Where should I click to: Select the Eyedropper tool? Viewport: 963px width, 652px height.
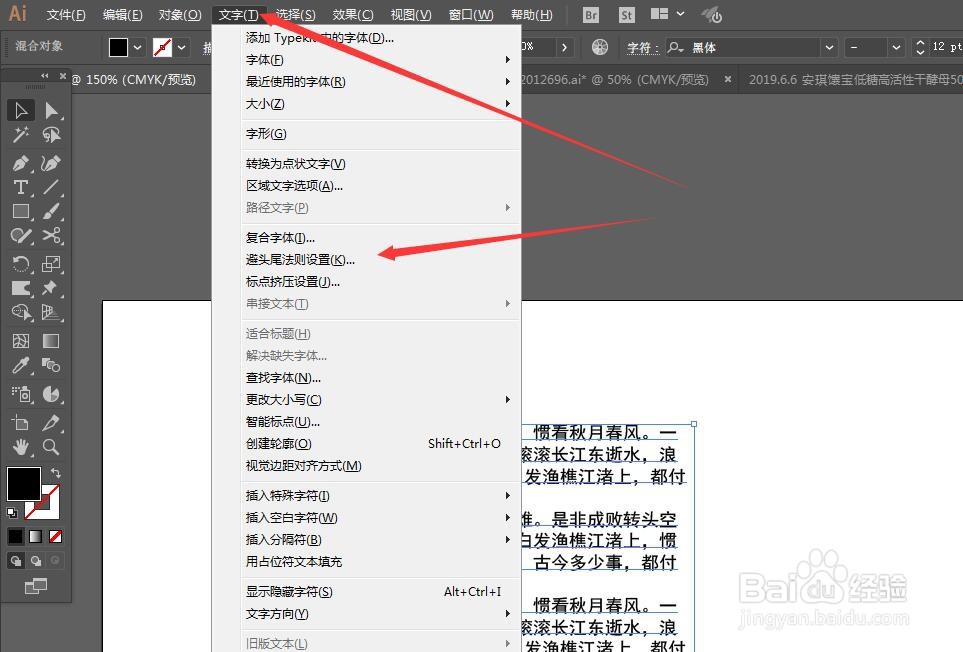(21, 365)
